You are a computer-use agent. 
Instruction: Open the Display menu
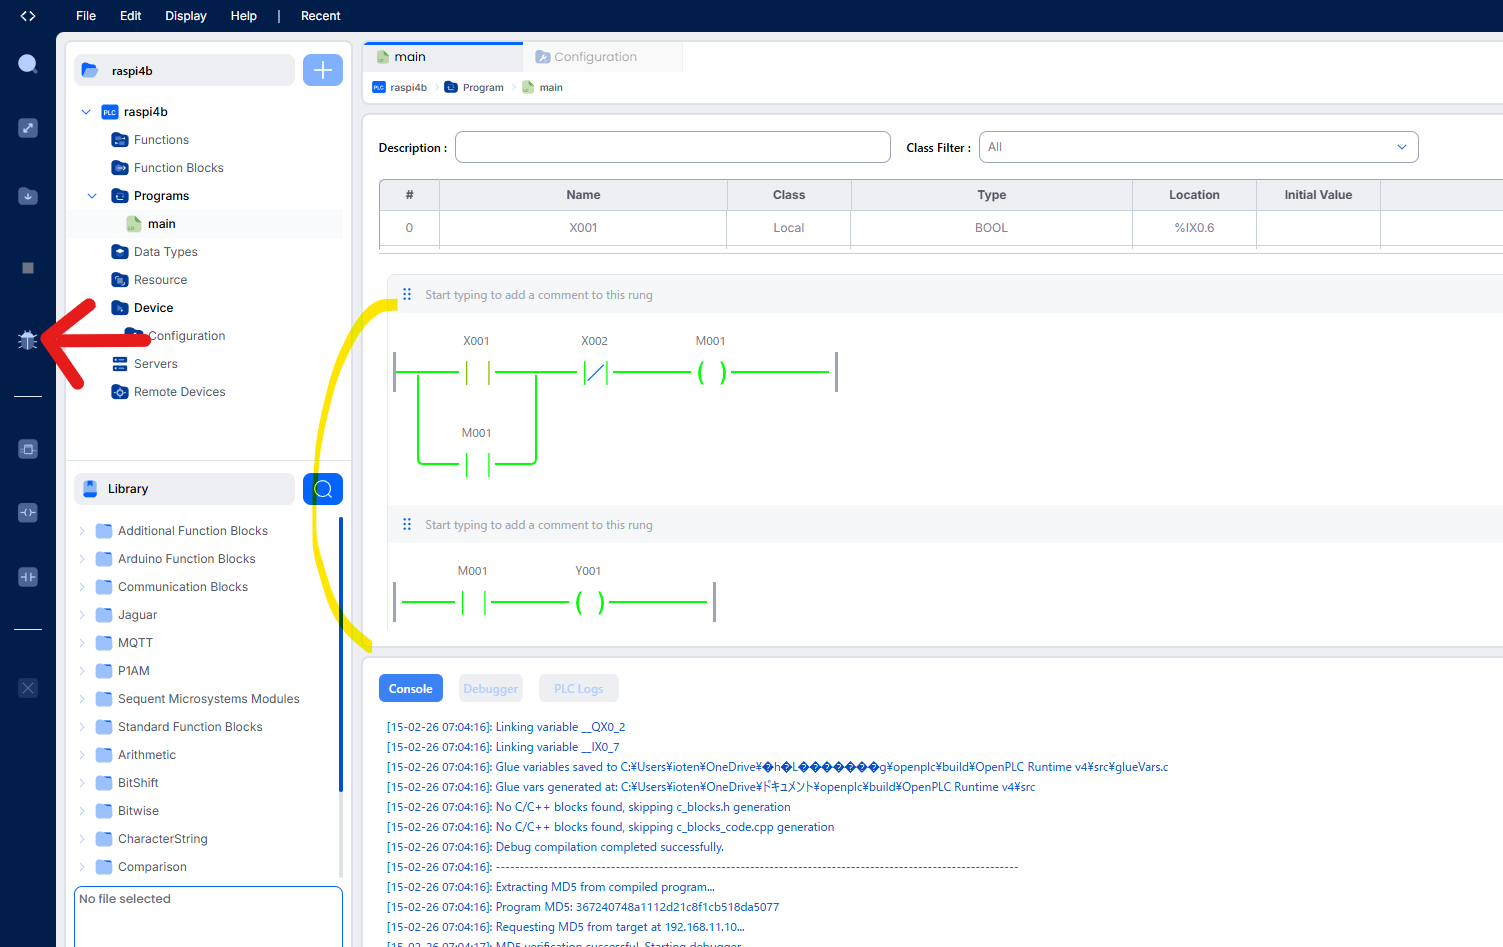click(x=185, y=16)
